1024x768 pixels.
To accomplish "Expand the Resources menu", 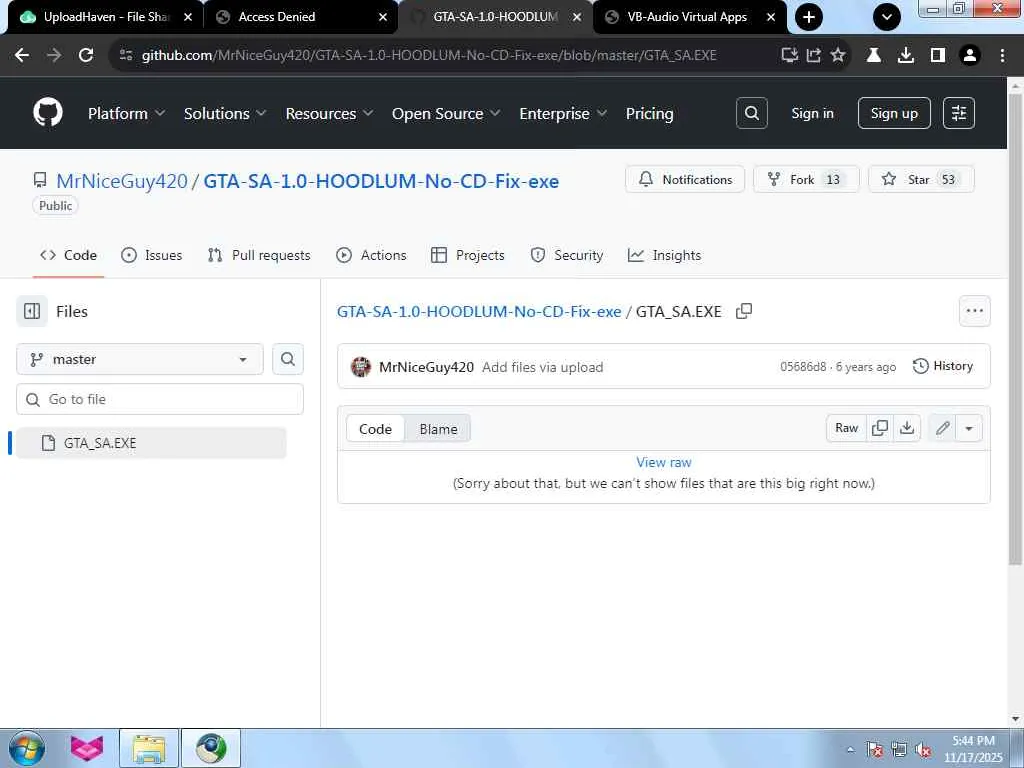I will (329, 114).
